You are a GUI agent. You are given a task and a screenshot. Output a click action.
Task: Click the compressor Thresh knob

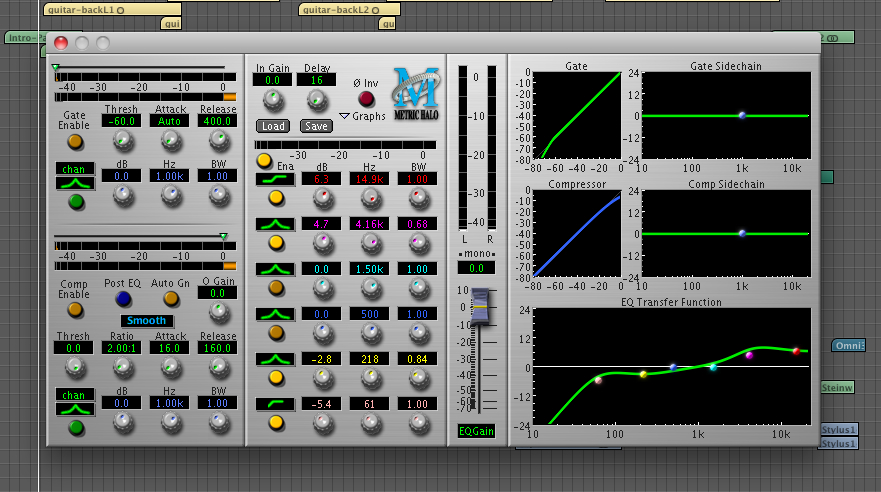point(75,367)
